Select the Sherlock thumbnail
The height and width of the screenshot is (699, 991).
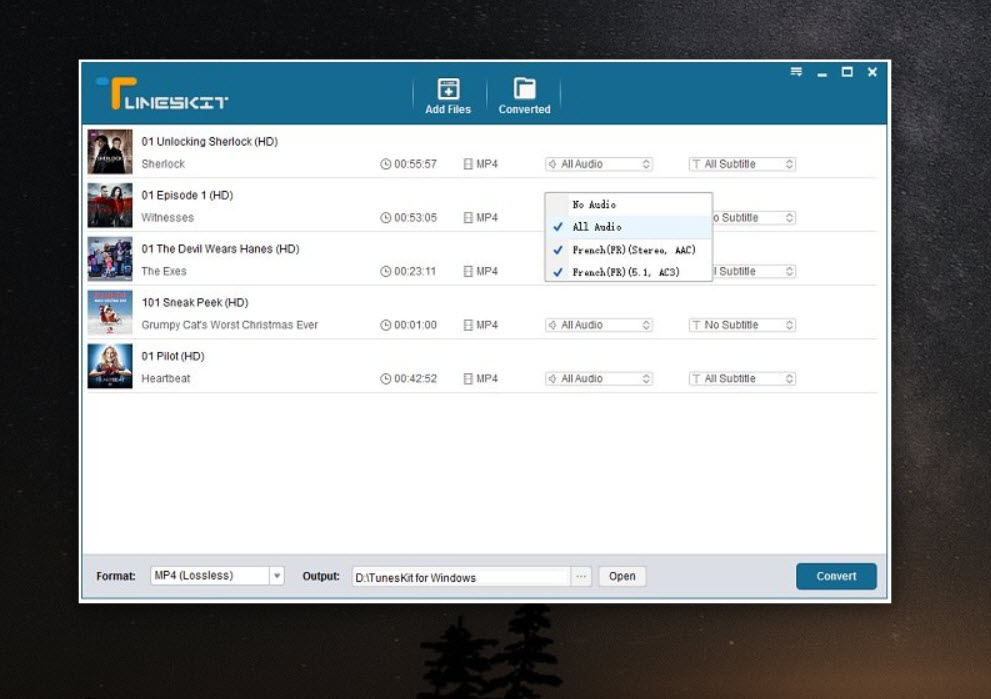coord(110,152)
